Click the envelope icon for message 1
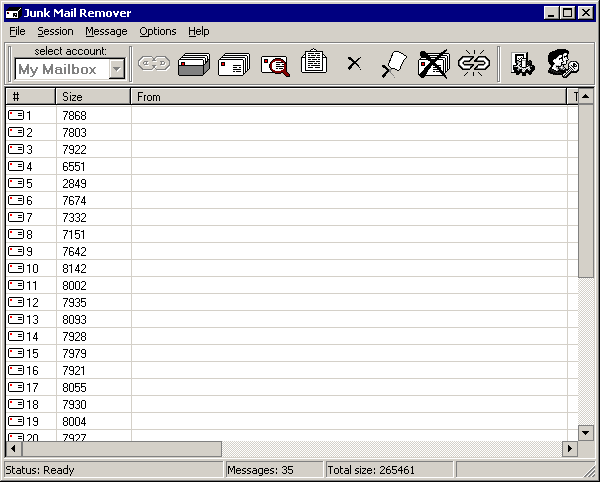600x482 pixels. [x=16, y=115]
